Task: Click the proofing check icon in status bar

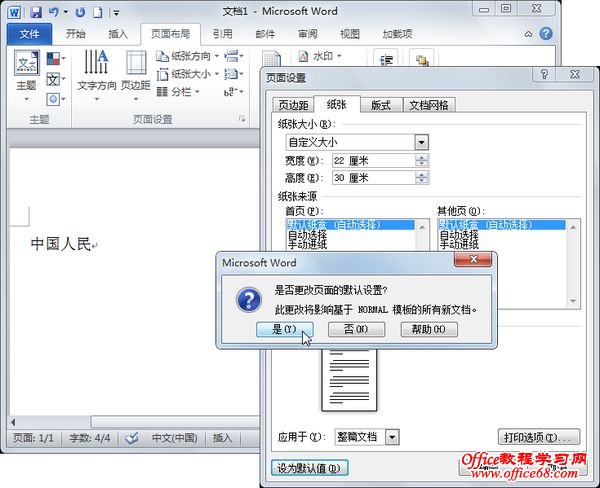Action: (x=132, y=437)
